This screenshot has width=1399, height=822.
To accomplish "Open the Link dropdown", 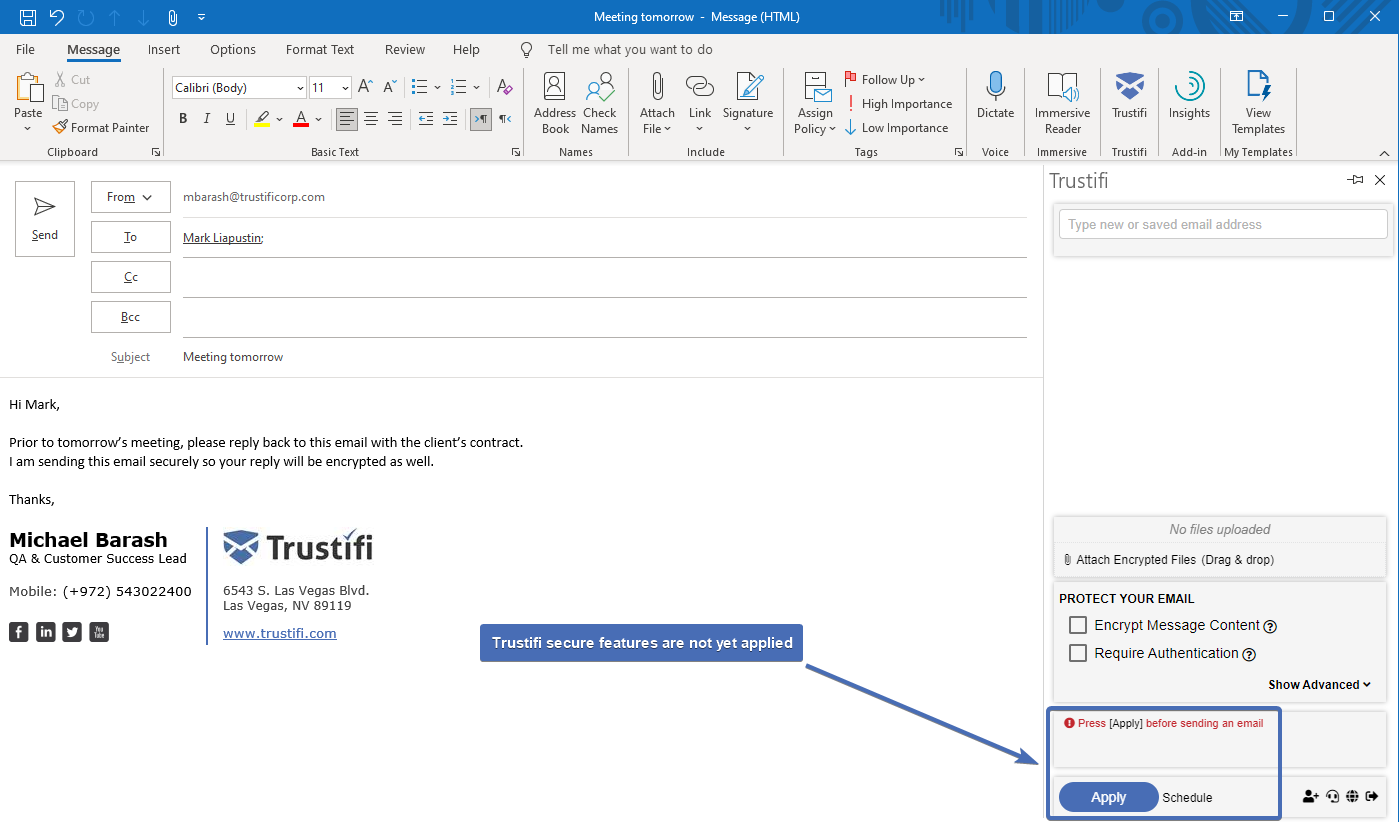I will (x=700, y=103).
